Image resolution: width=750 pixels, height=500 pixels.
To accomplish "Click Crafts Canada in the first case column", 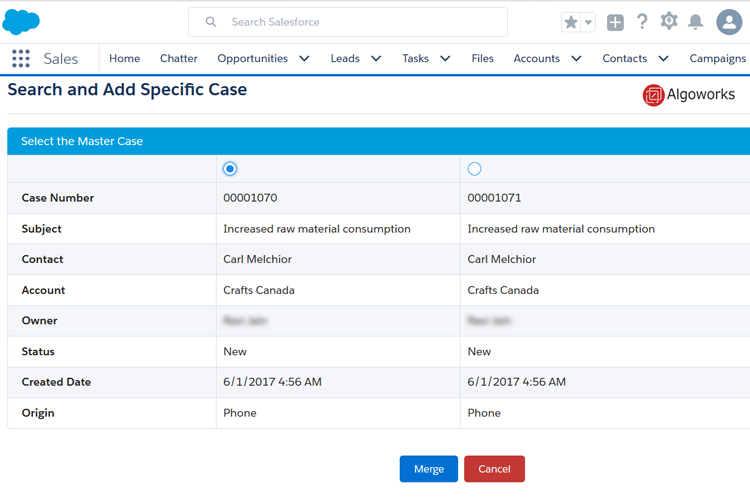I will coord(259,290).
